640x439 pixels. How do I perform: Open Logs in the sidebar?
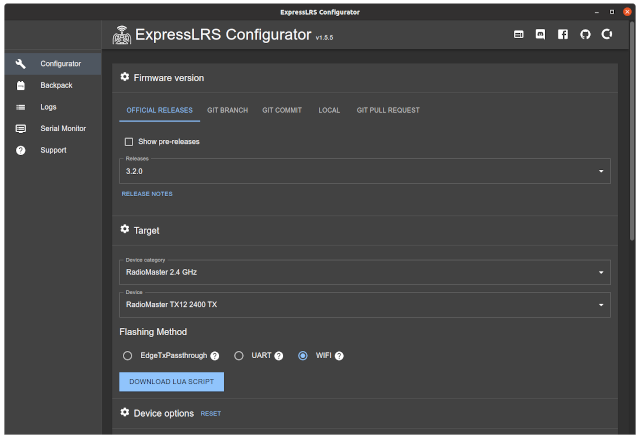coord(53,107)
